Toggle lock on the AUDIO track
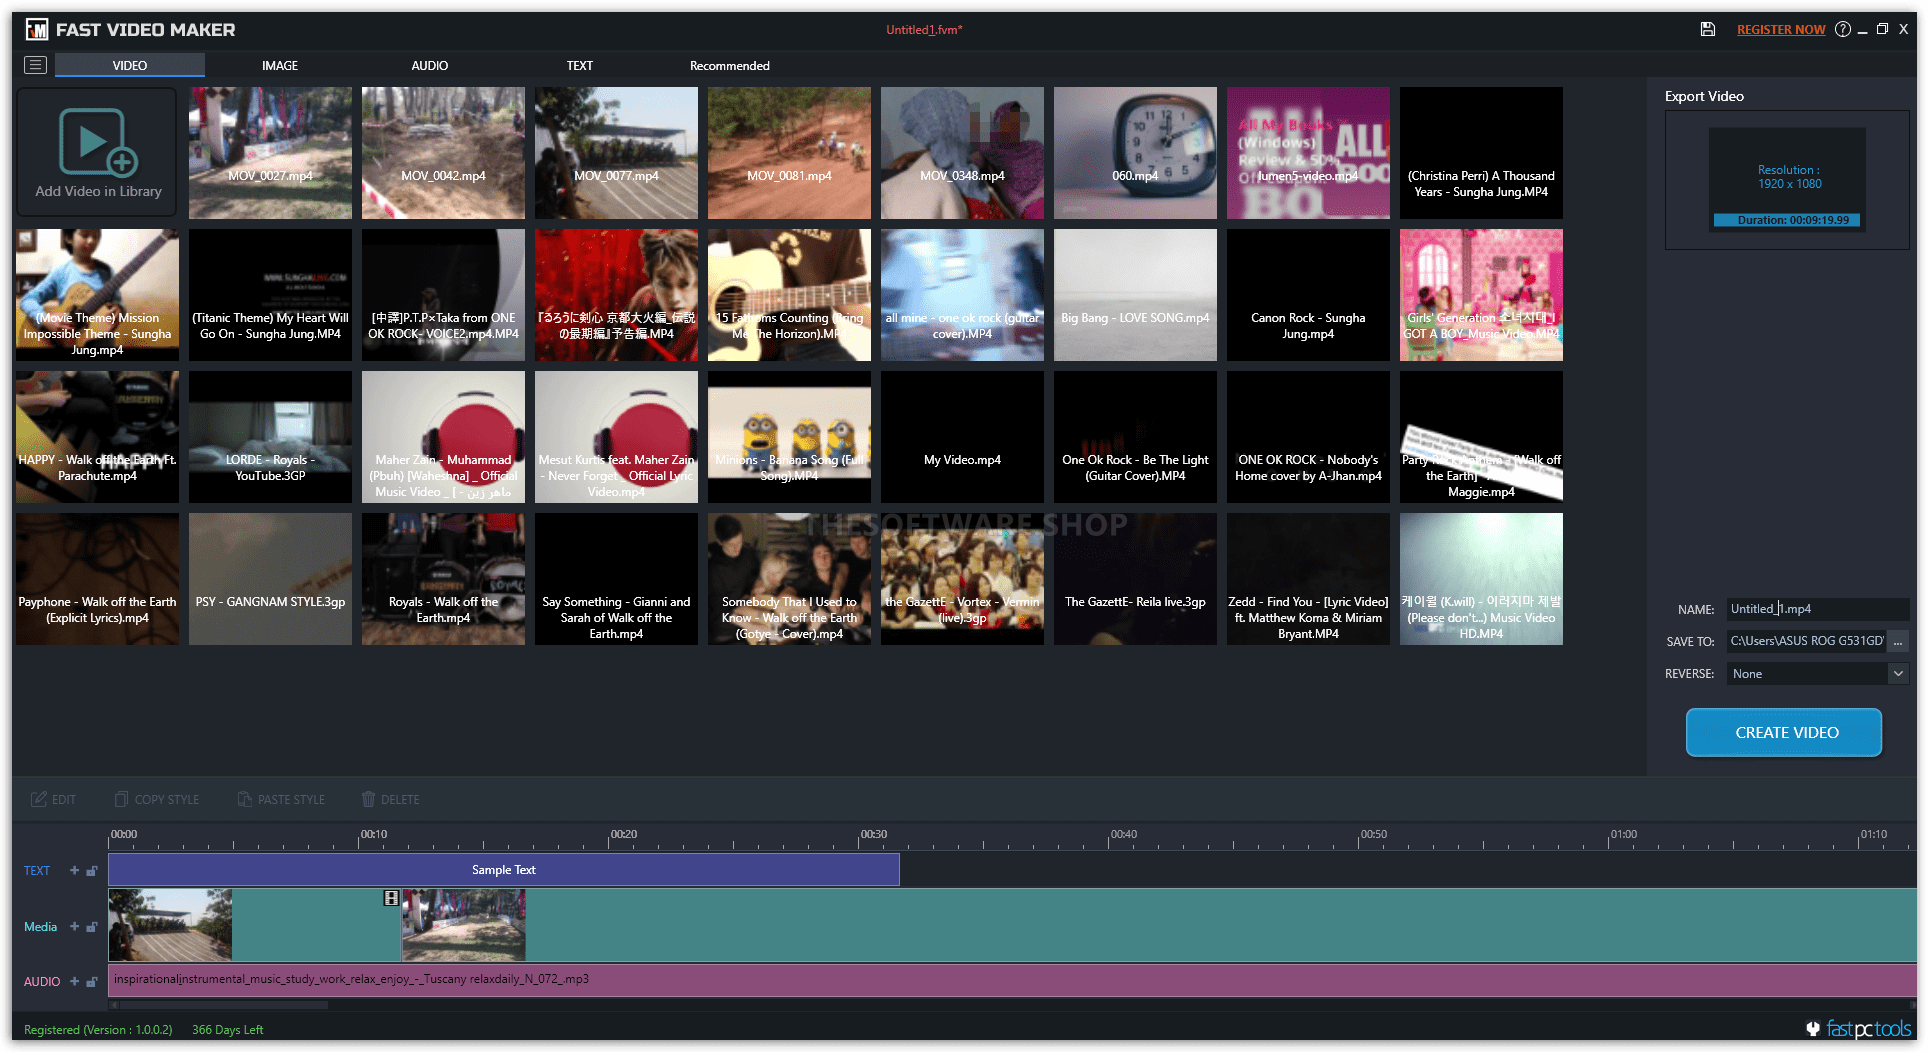 (x=91, y=981)
